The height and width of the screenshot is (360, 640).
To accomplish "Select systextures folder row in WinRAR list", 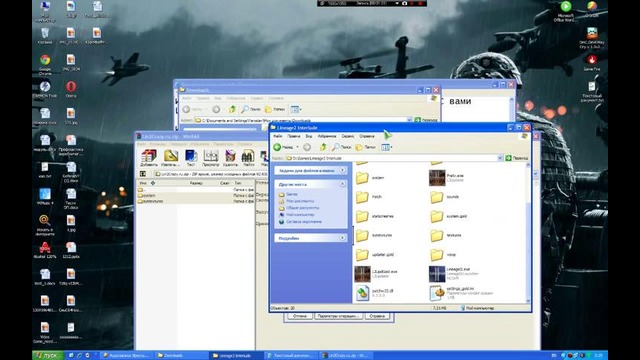I will click(196, 201).
